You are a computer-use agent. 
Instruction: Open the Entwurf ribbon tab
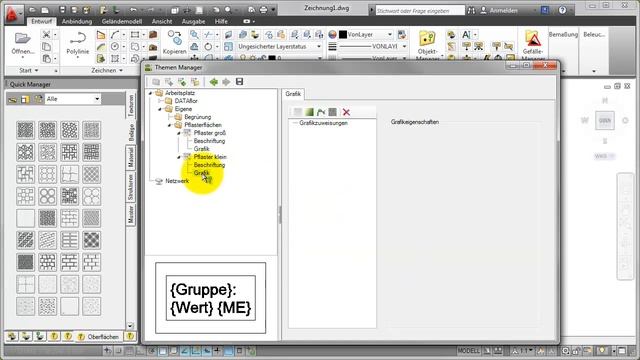point(42,21)
